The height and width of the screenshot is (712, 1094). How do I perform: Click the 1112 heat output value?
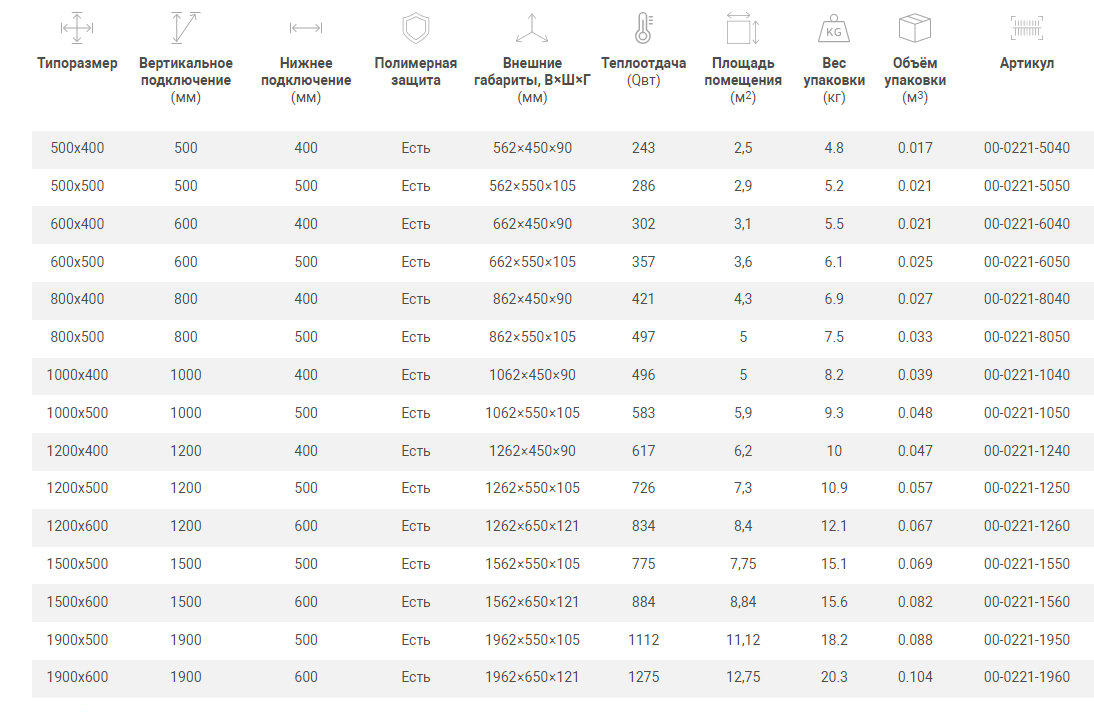[x=643, y=640]
